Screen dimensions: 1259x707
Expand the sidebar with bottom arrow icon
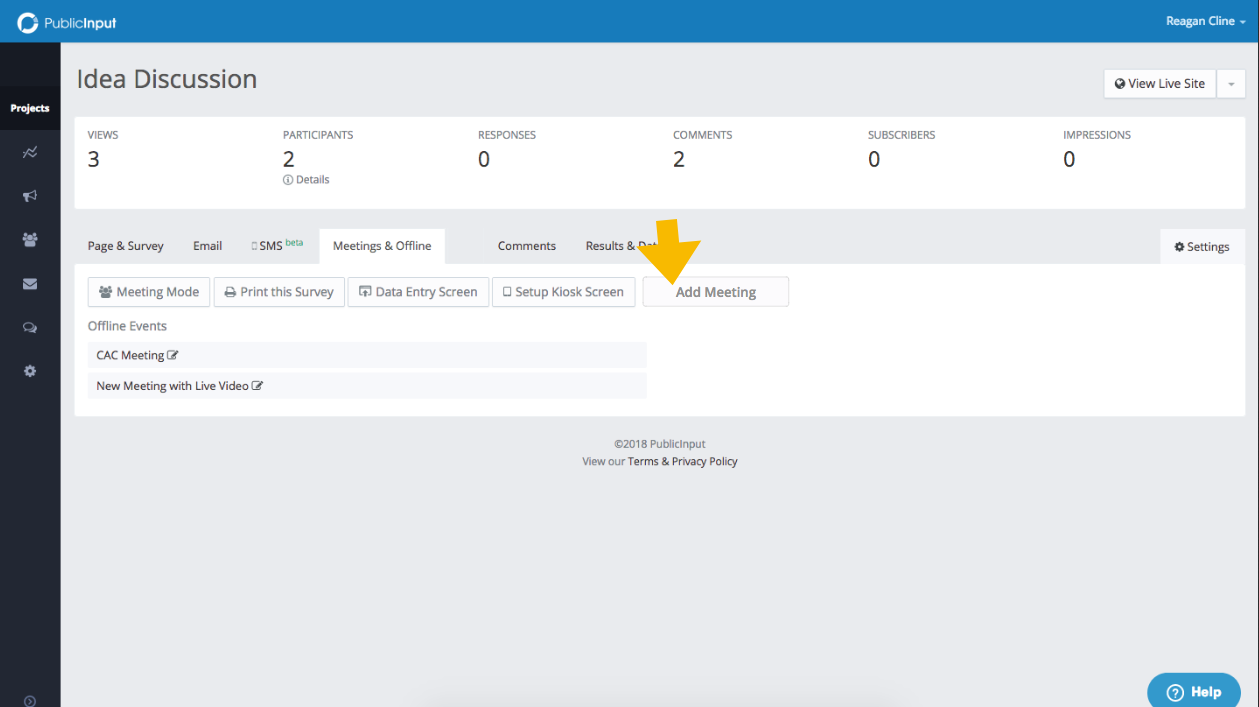coord(30,700)
